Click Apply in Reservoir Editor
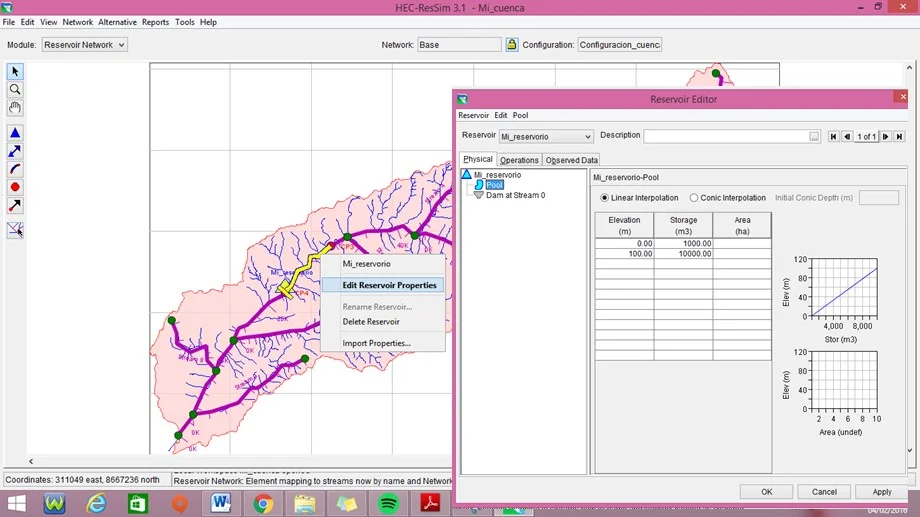920x517 pixels. pyautogui.click(x=882, y=492)
